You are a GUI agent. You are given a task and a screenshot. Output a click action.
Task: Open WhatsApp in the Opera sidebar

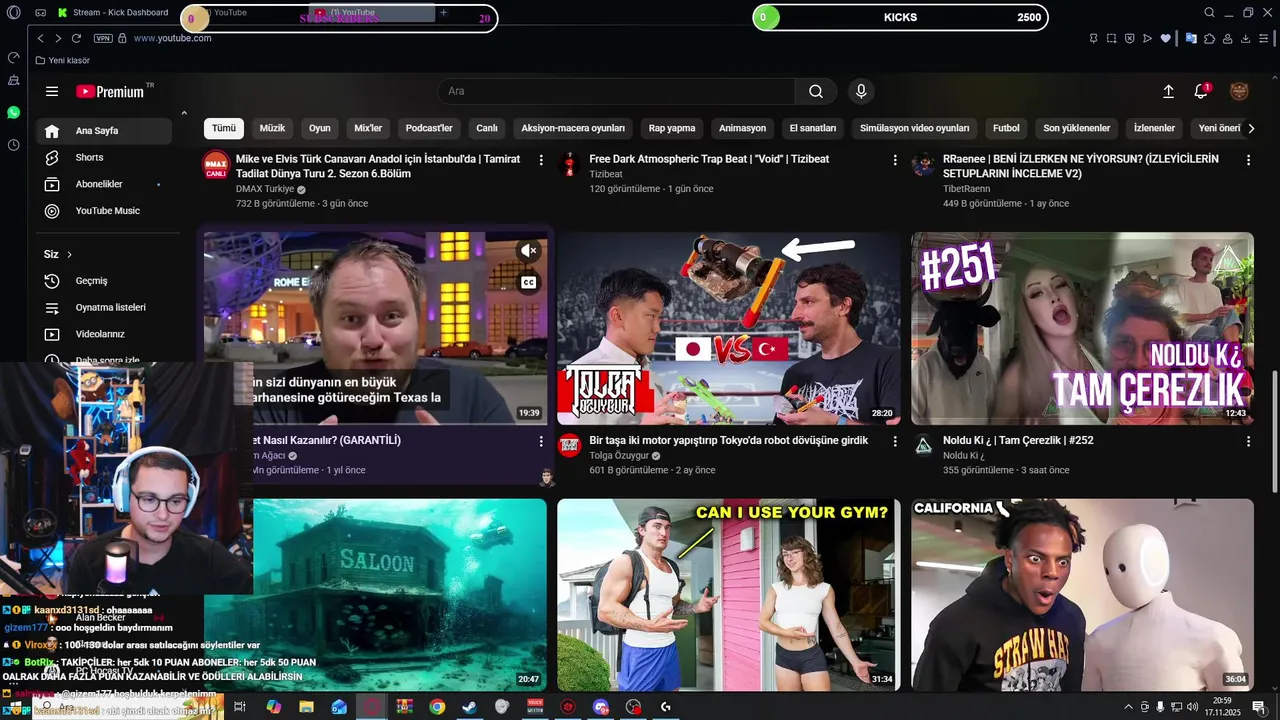[13, 113]
